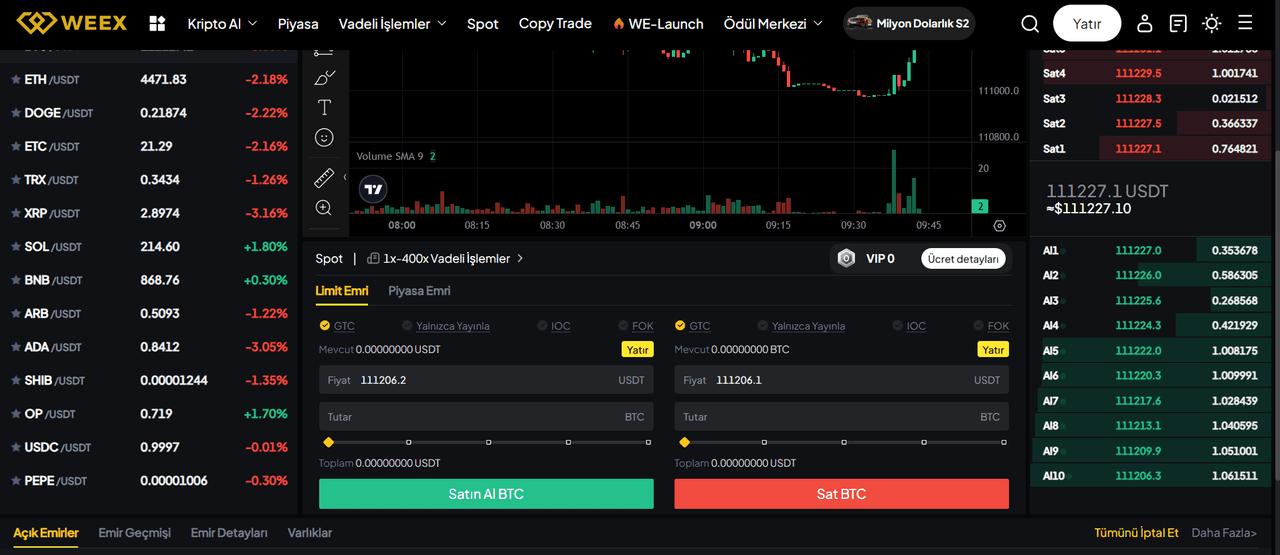Click the search magnifier icon in header
This screenshot has width=1280, height=555.
[x=1030, y=23]
